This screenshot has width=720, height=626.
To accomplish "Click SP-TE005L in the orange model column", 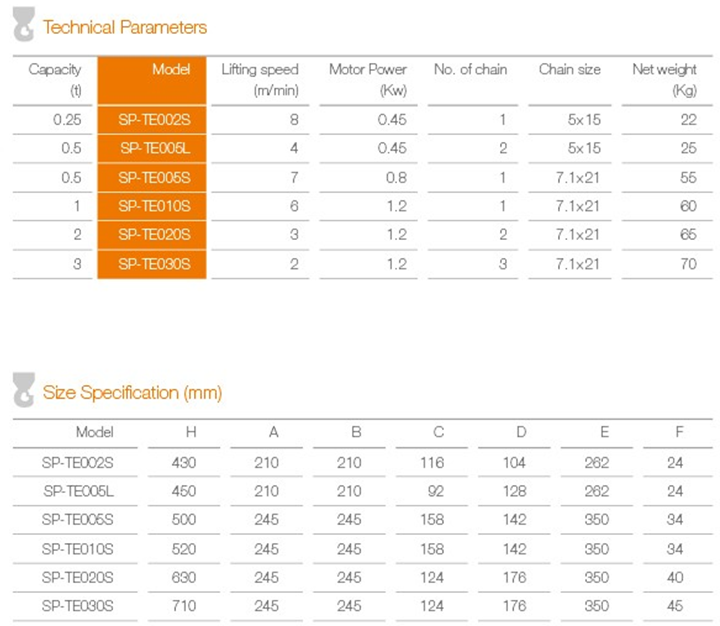I will [x=153, y=149].
